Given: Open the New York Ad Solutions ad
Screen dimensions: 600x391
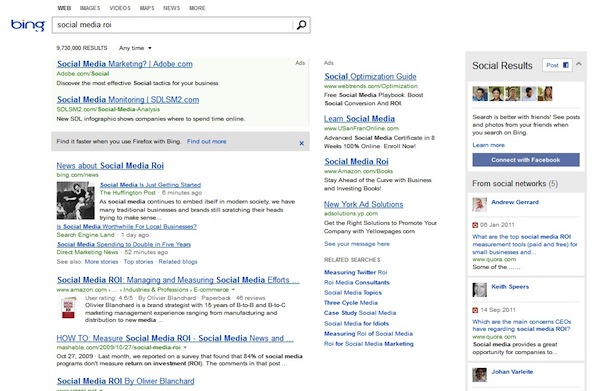Looking at the screenshot, I should (364, 204).
